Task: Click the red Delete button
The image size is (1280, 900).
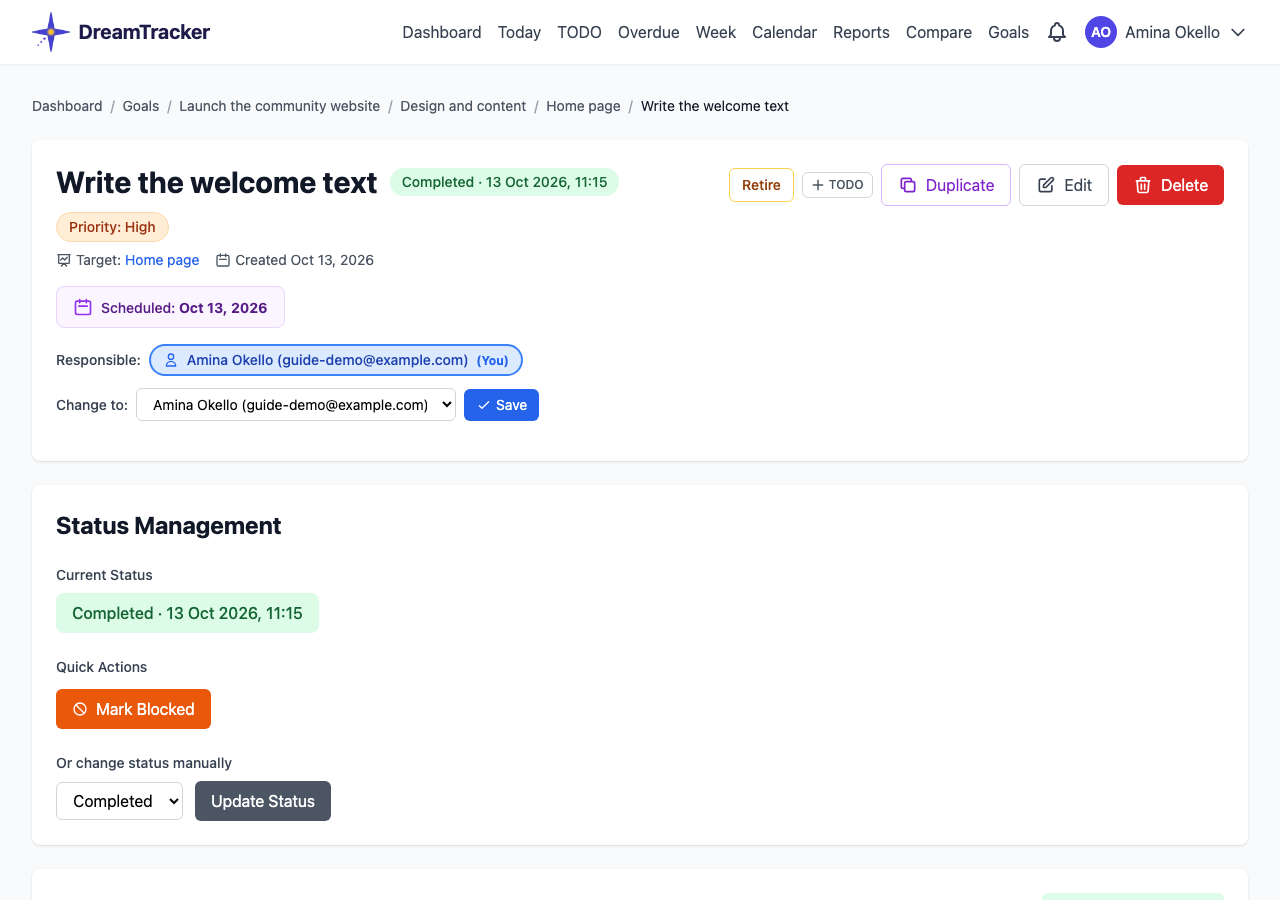Action: click(x=1170, y=185)
